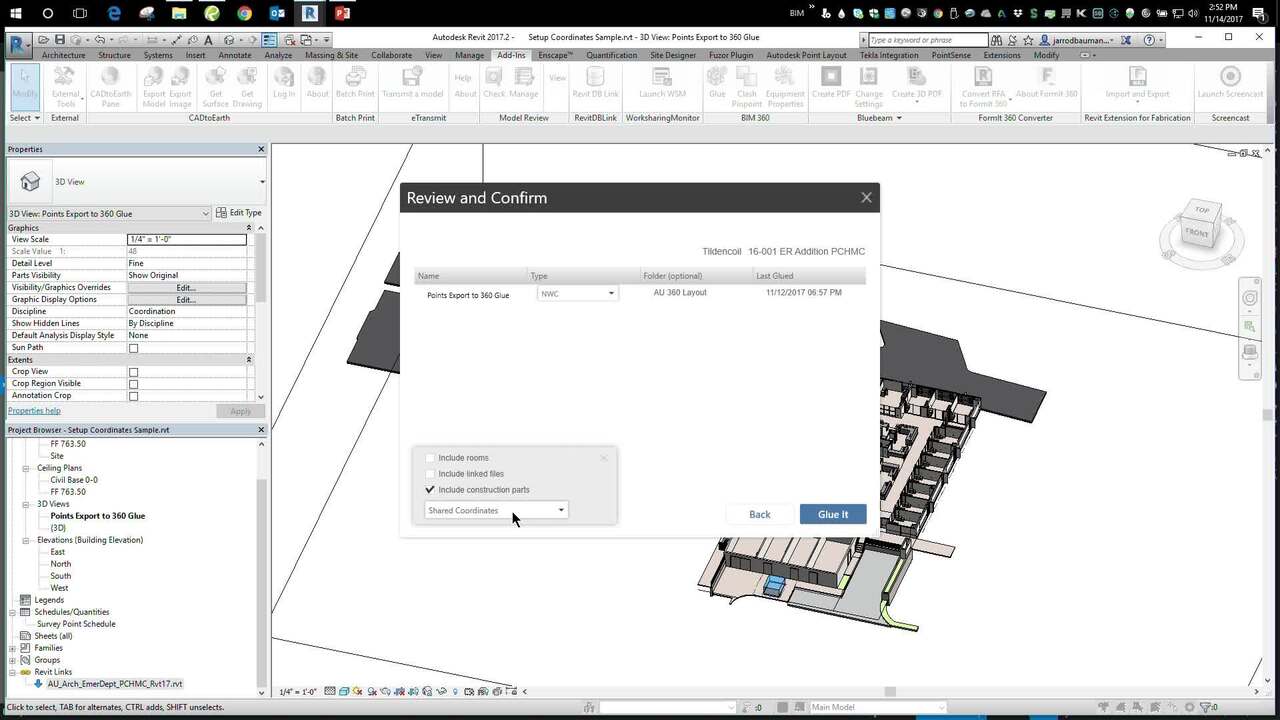Click Export Model in CADtoEarth
1280x720 pixels.
point(154,85)
